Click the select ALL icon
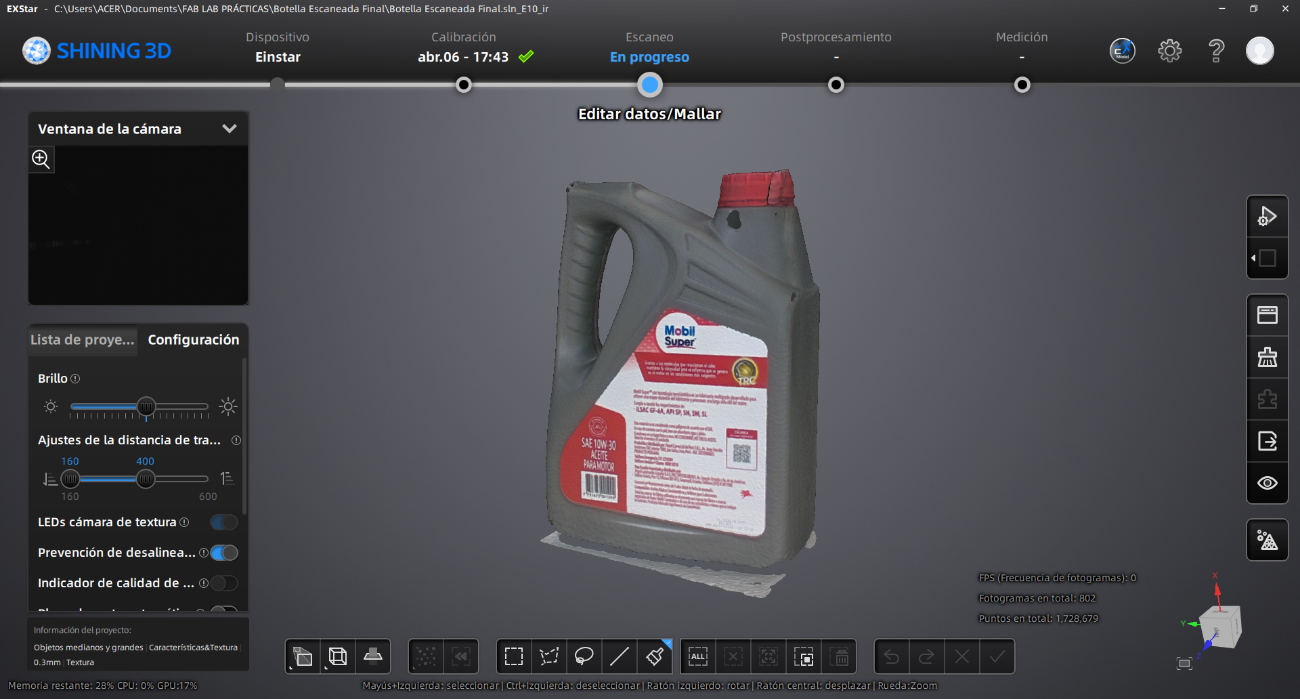 tap(698, 657)
